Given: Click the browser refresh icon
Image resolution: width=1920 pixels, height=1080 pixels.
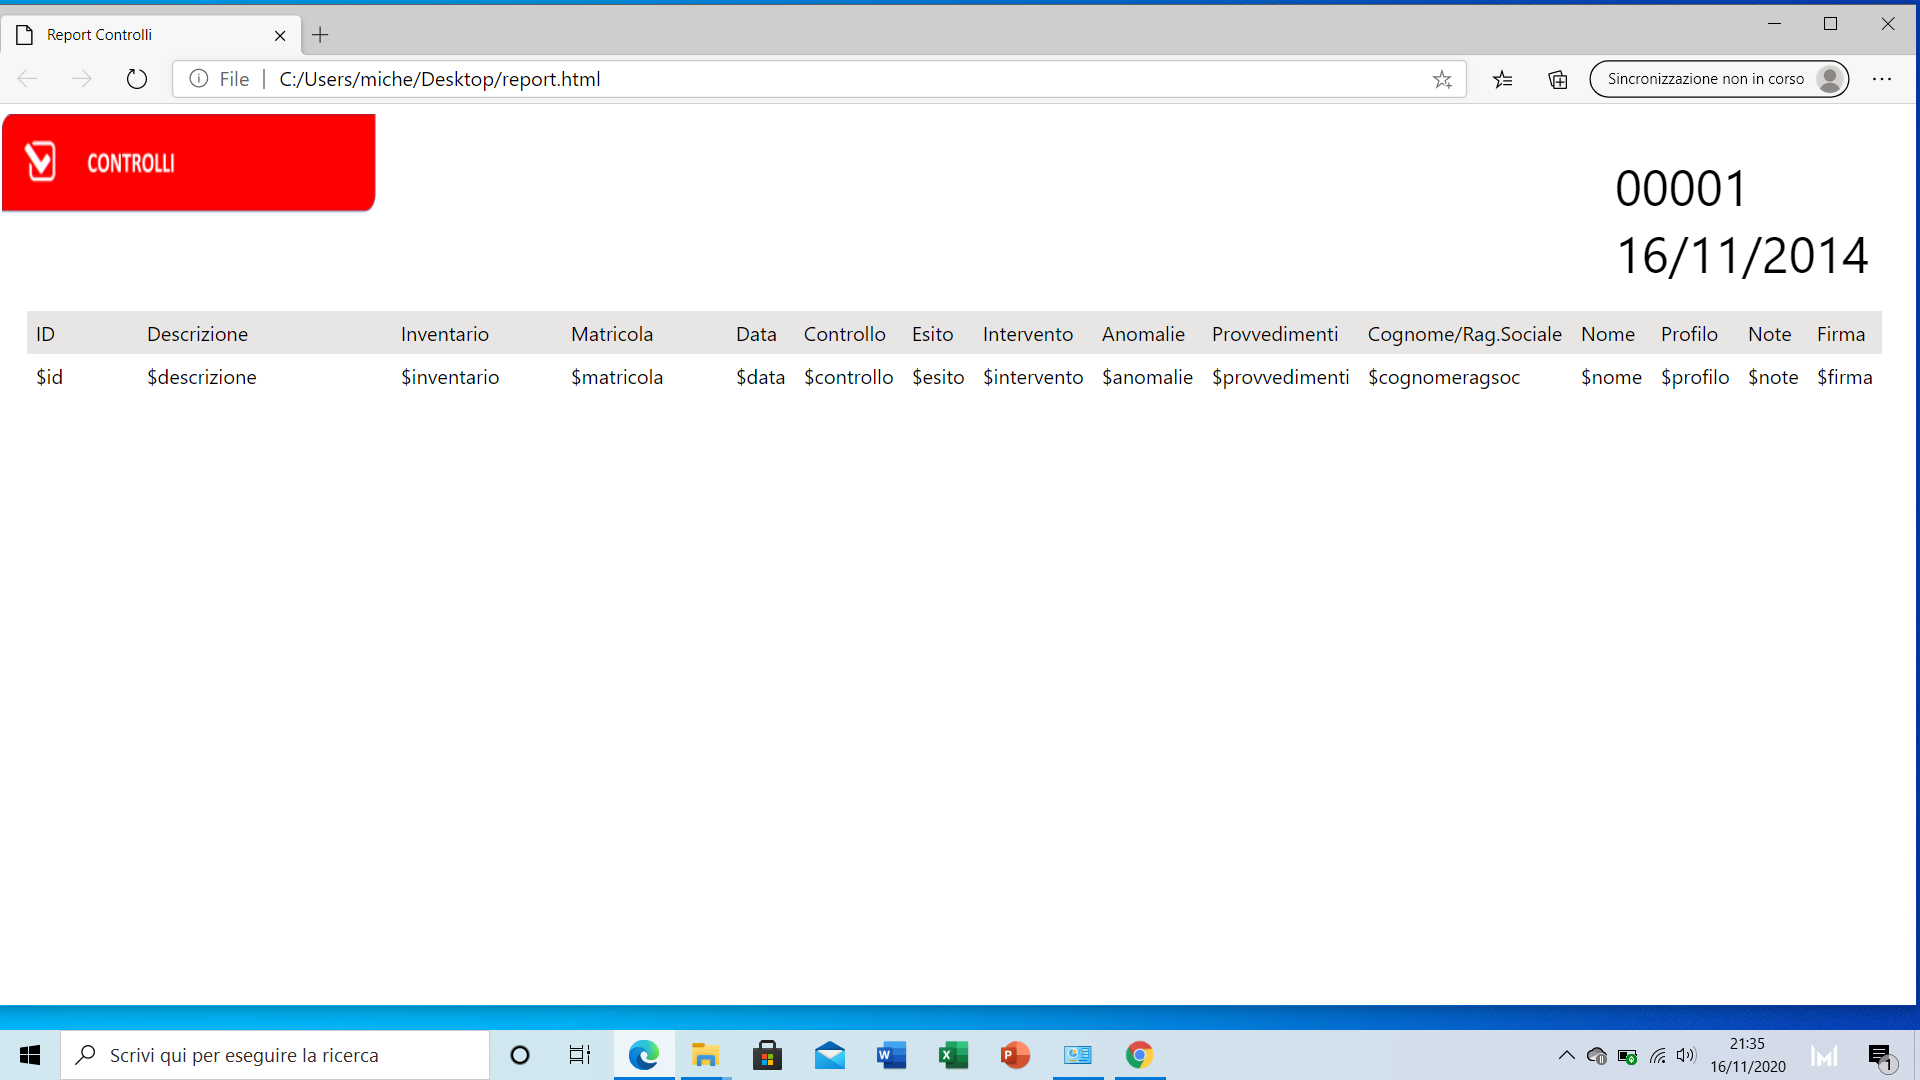Looking at the screenshot, I should point(137,79).
